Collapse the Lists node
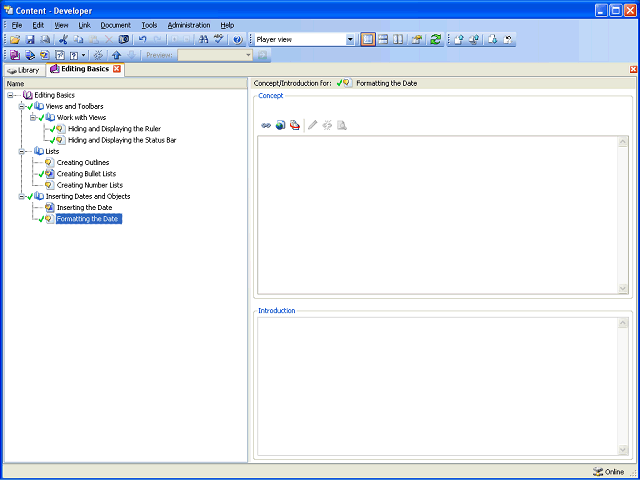640x480 pixels. pyautogui.click(x=22, y=151)
